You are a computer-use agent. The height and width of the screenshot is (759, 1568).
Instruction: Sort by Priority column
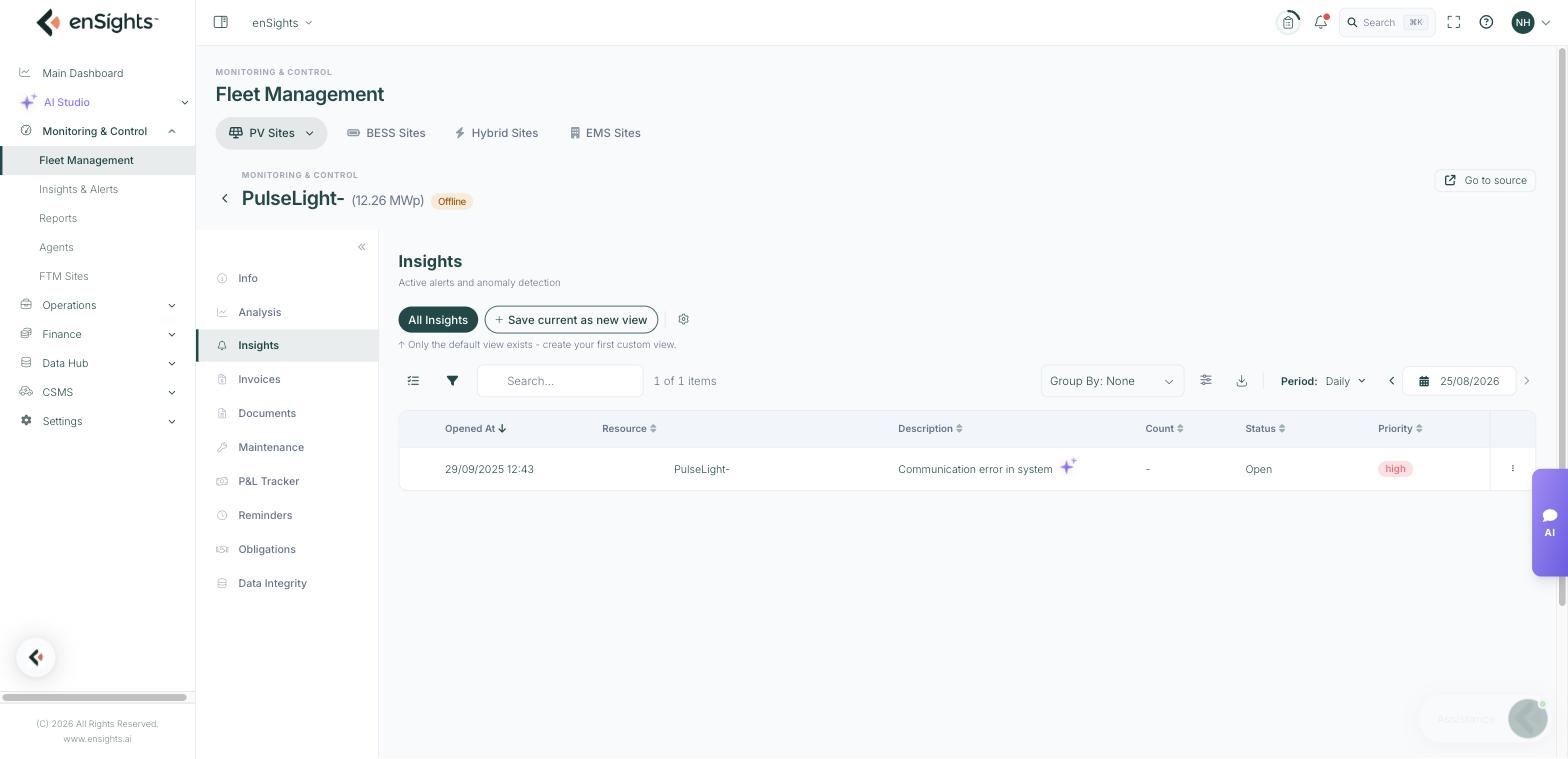click(1400, 429)
